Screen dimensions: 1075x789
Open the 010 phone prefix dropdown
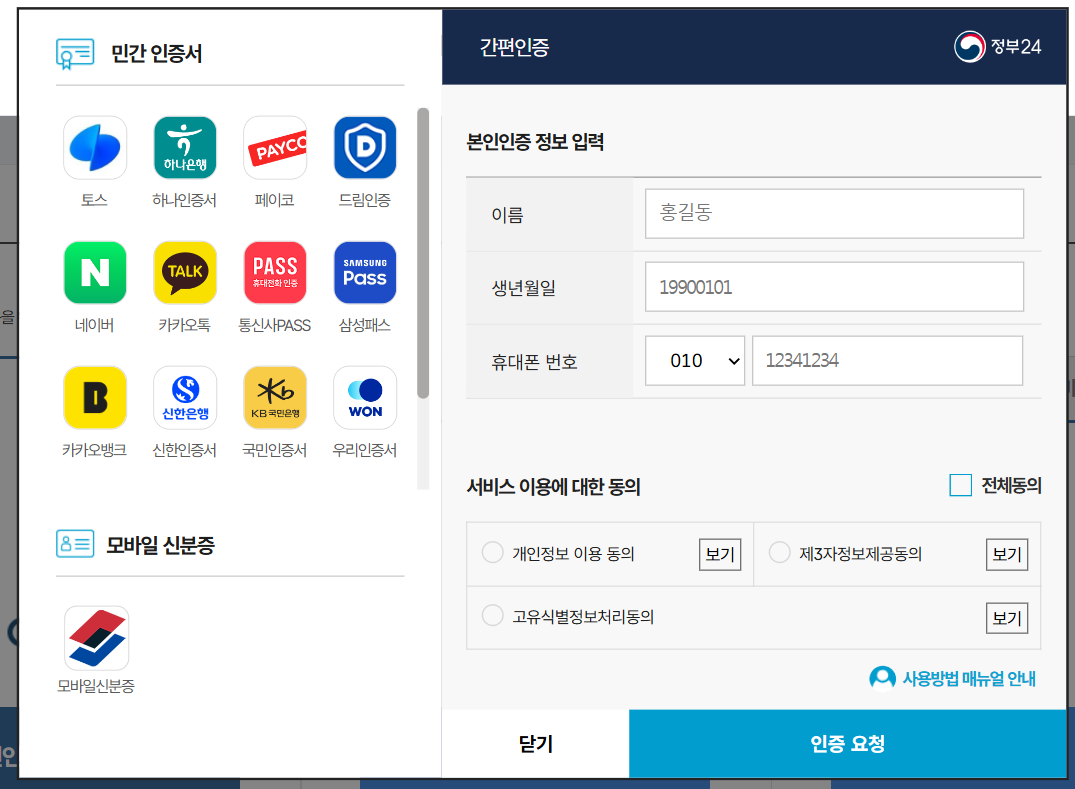click(x=695, y=361)
